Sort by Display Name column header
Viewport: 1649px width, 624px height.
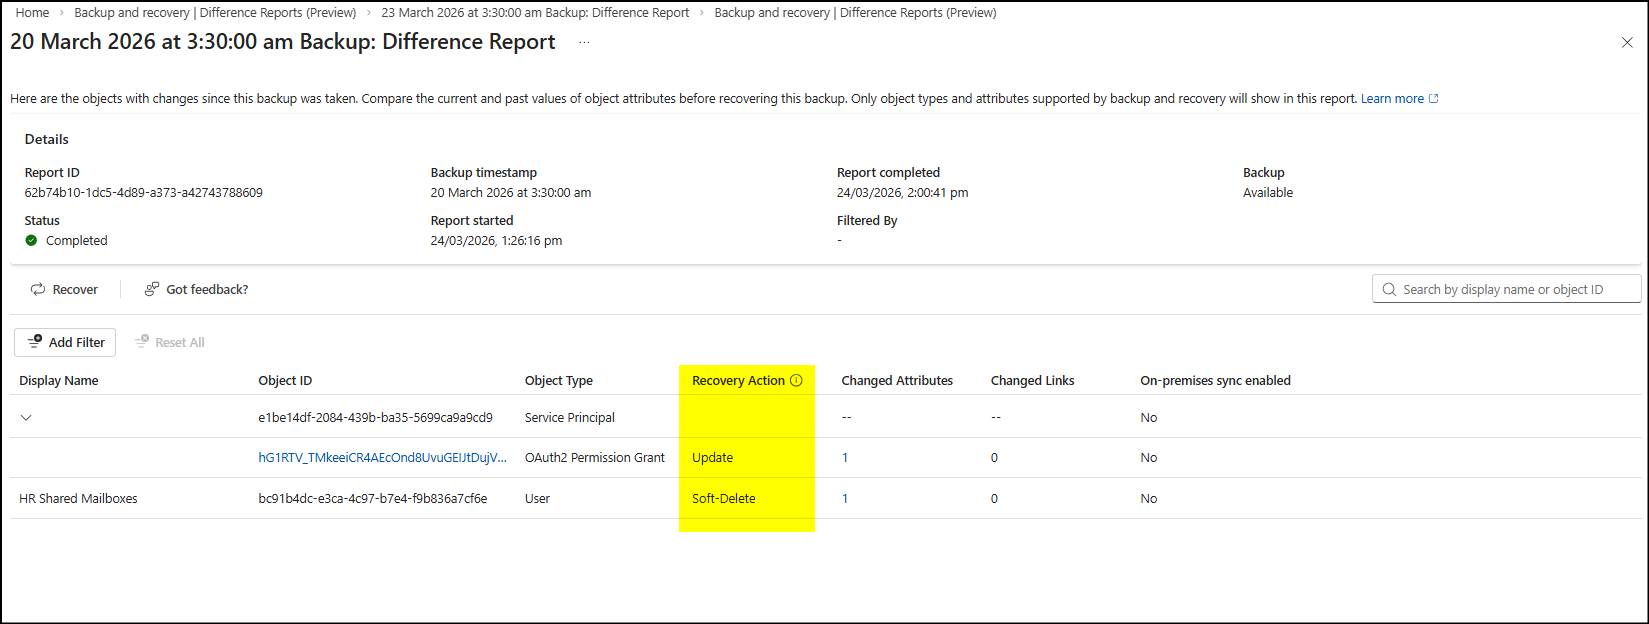[x=59, y=380]
